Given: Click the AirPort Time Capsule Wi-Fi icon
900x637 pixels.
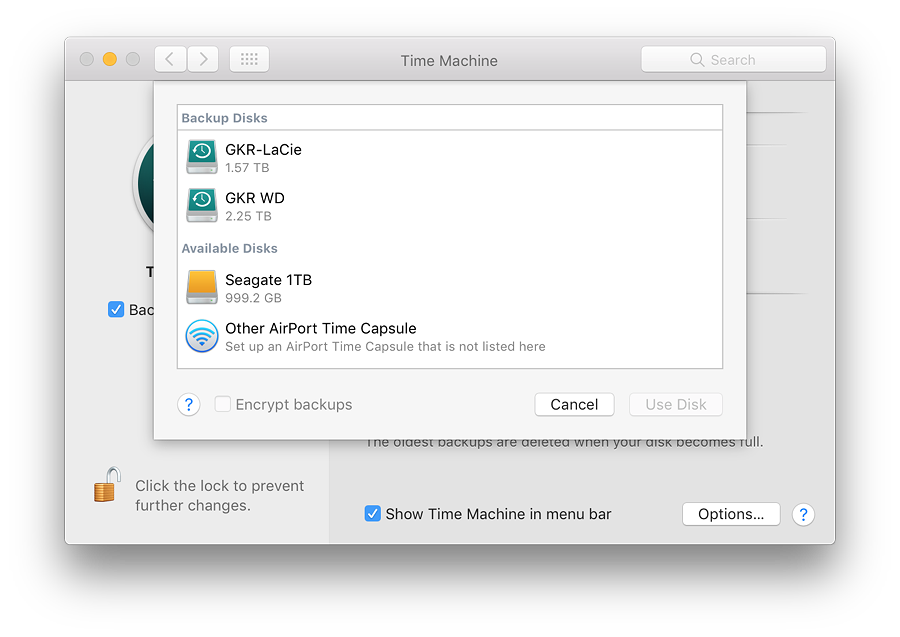Looking at the screenshot, I should point(202,336).
